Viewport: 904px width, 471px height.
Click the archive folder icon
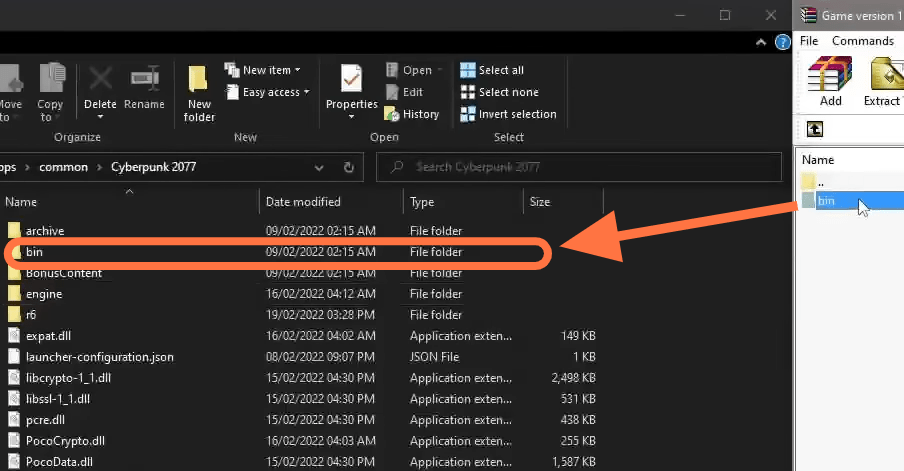click(14, 231)
